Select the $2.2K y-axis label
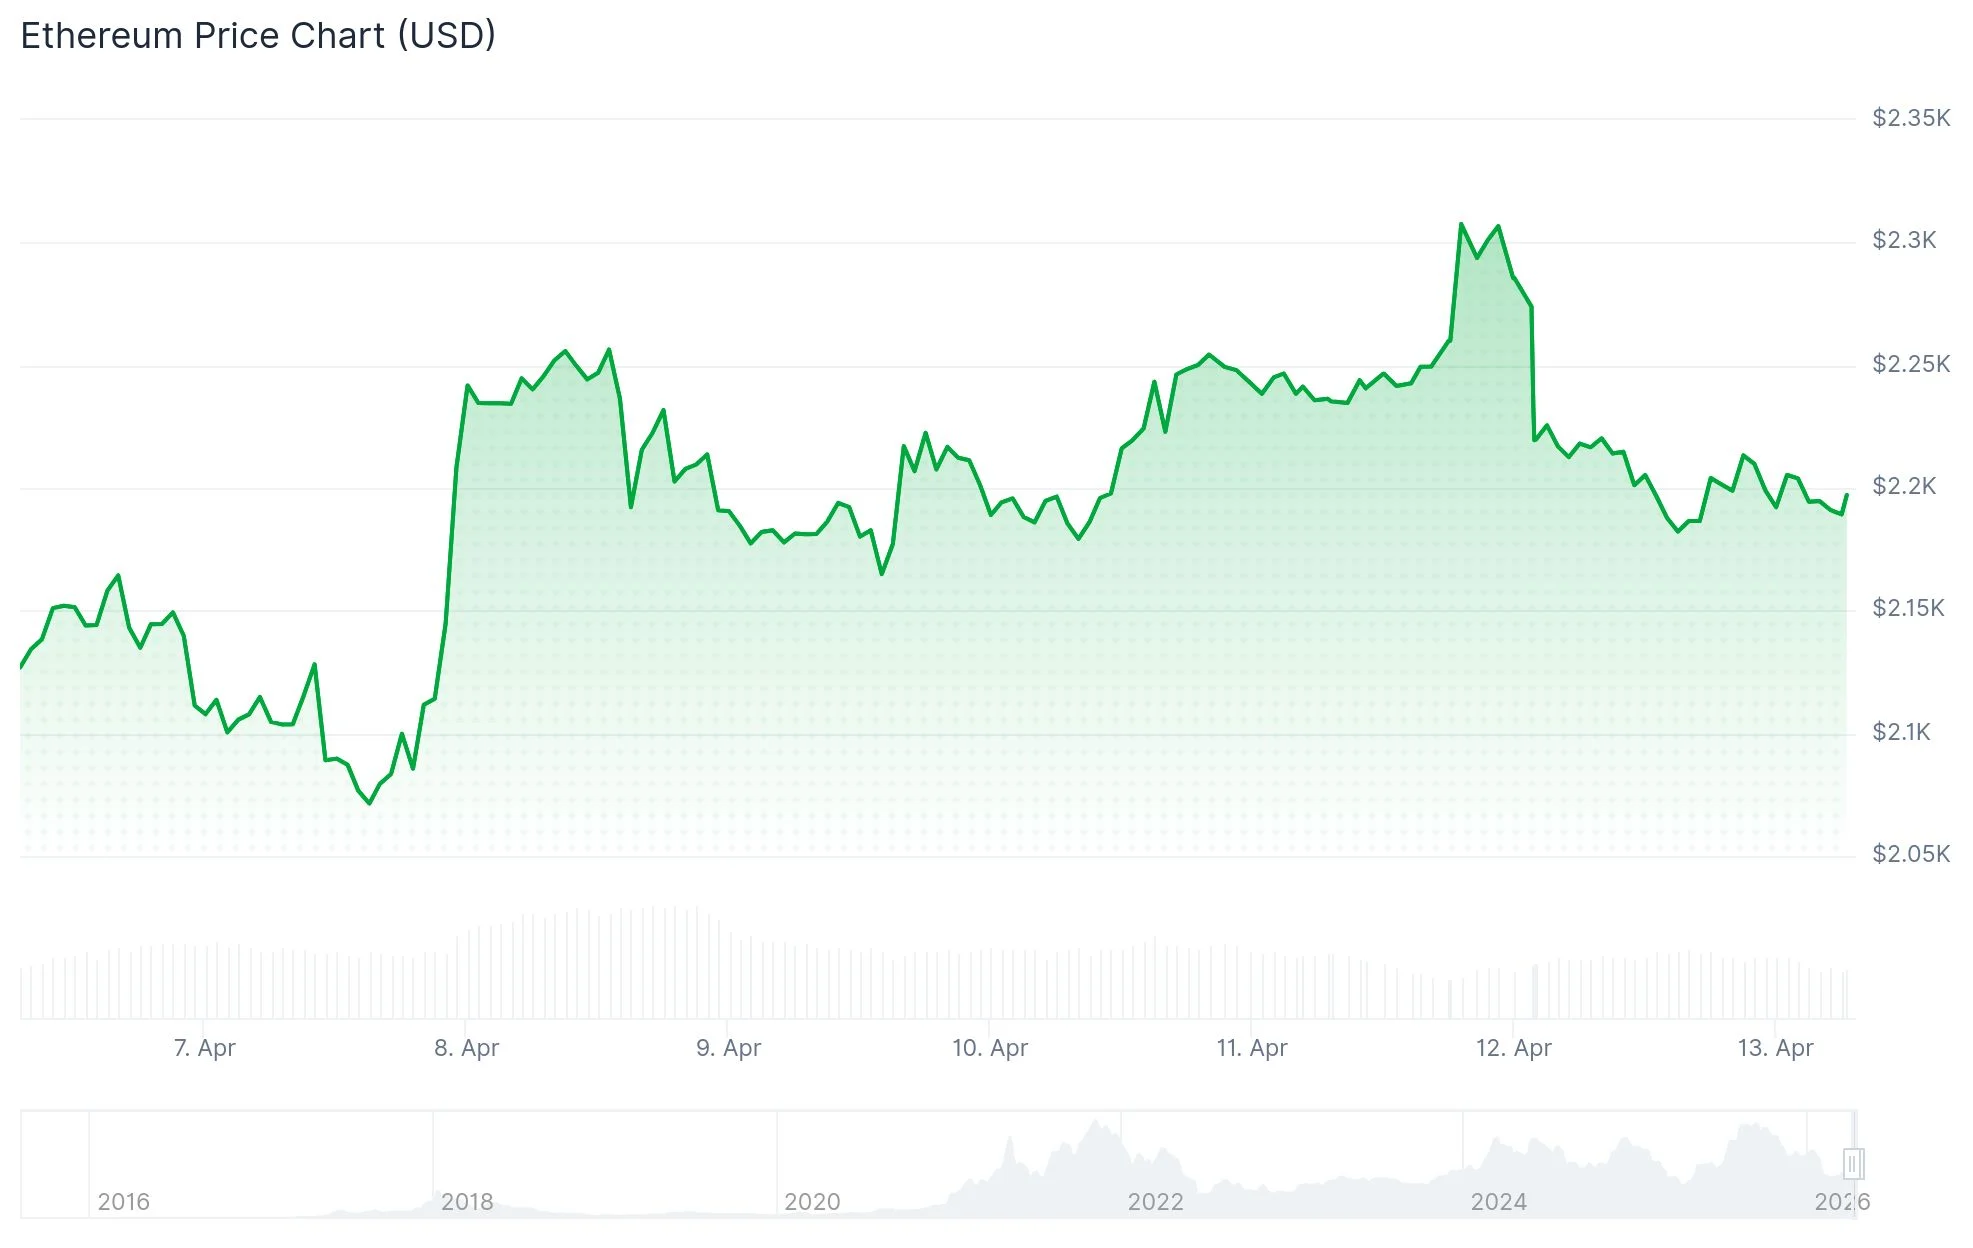Screen dimensions: 1973x1248 pyautogui.click(x=1904, y=486)
